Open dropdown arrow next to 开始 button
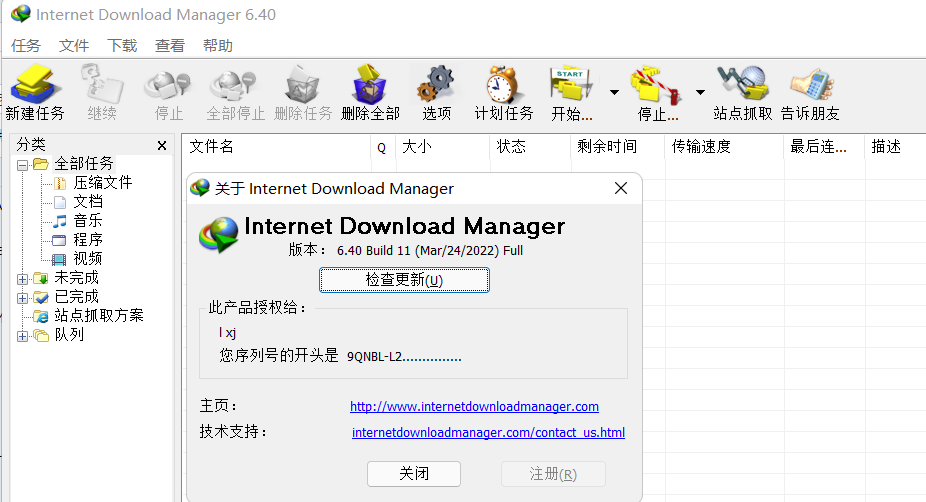Viewport: 926px width, 502px height. [614, 93]
